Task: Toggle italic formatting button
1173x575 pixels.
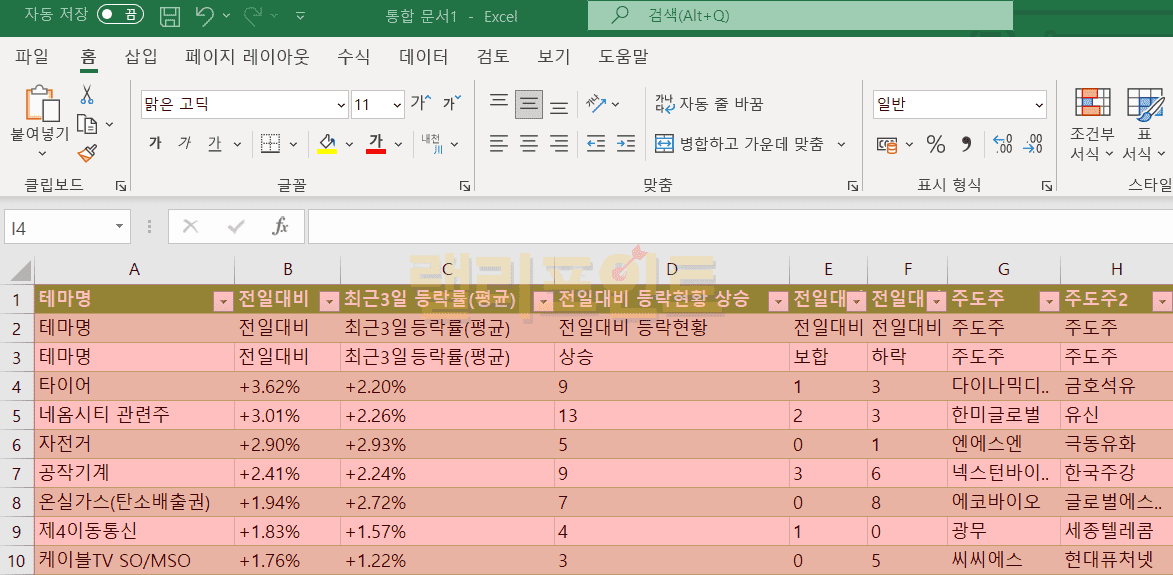Action: (184, 144)
